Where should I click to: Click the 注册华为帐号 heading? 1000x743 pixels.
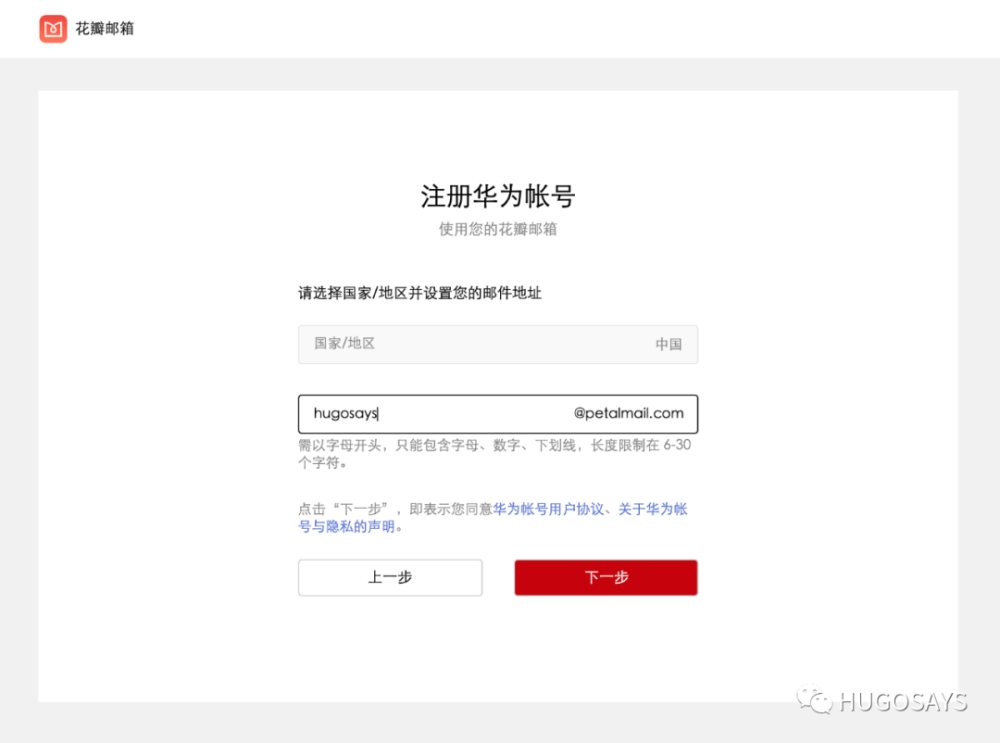click(497, 196)
